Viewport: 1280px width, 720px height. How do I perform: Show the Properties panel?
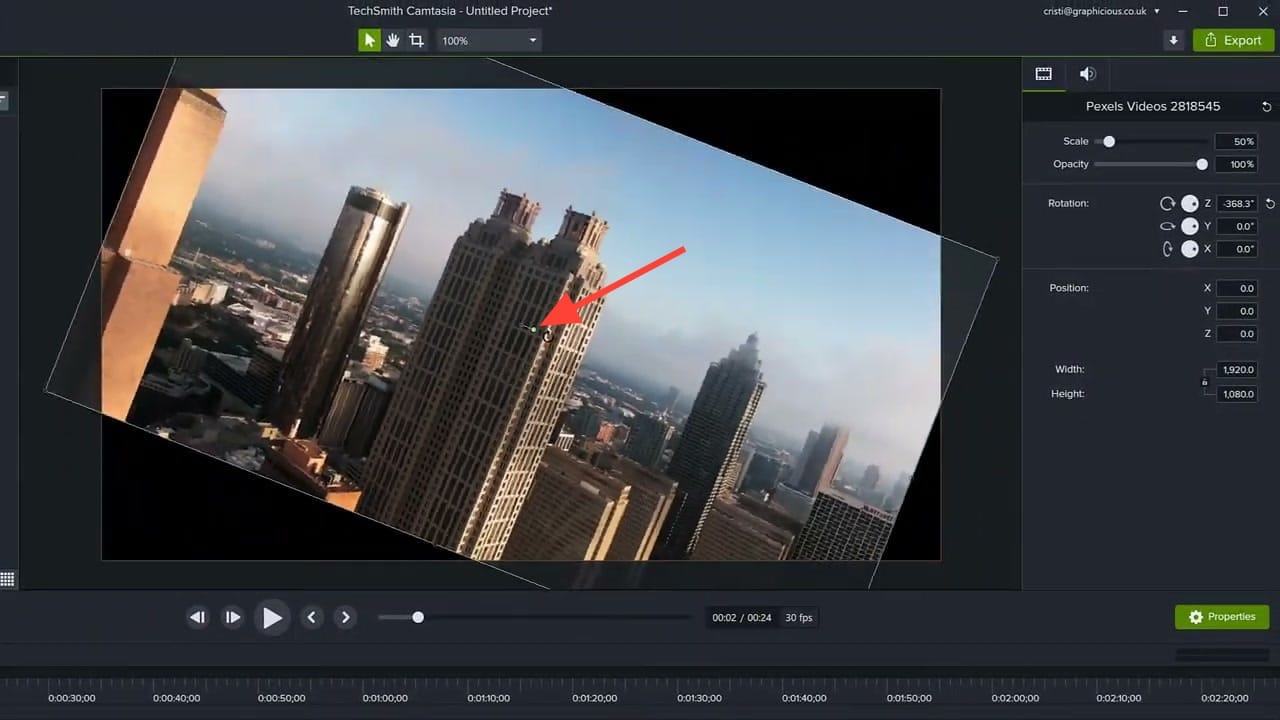pos(1222,616)
